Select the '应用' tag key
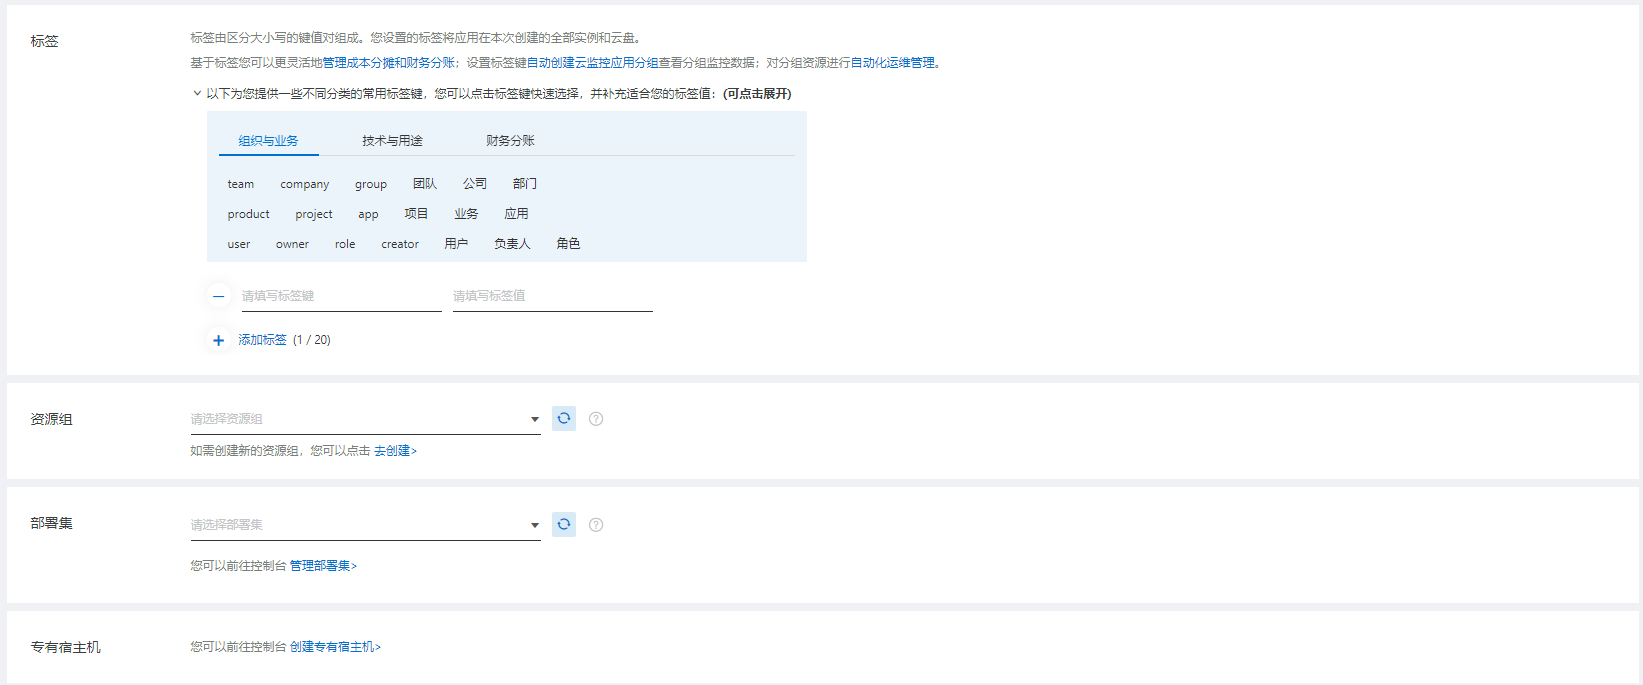This screenshot has width=1643, height=685. coord(516,214)
